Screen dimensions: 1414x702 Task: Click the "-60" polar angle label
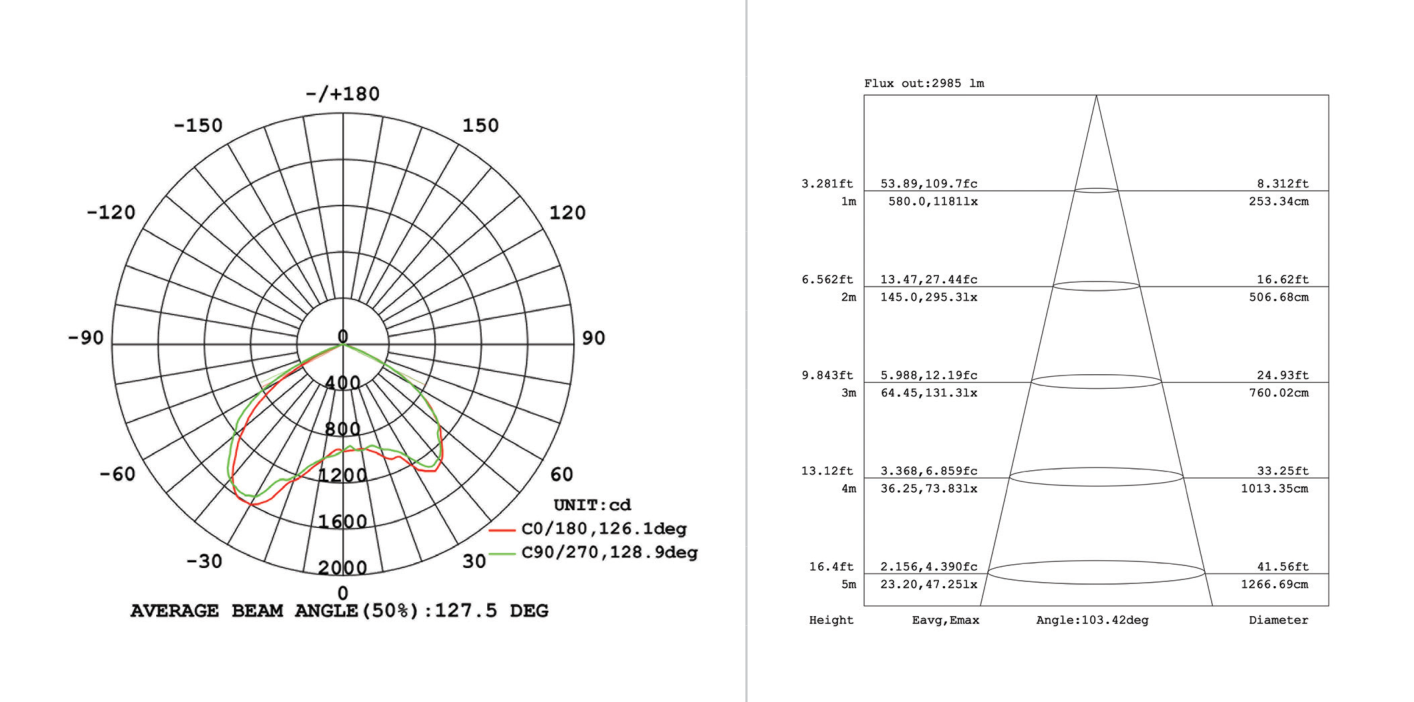(117, 474)
